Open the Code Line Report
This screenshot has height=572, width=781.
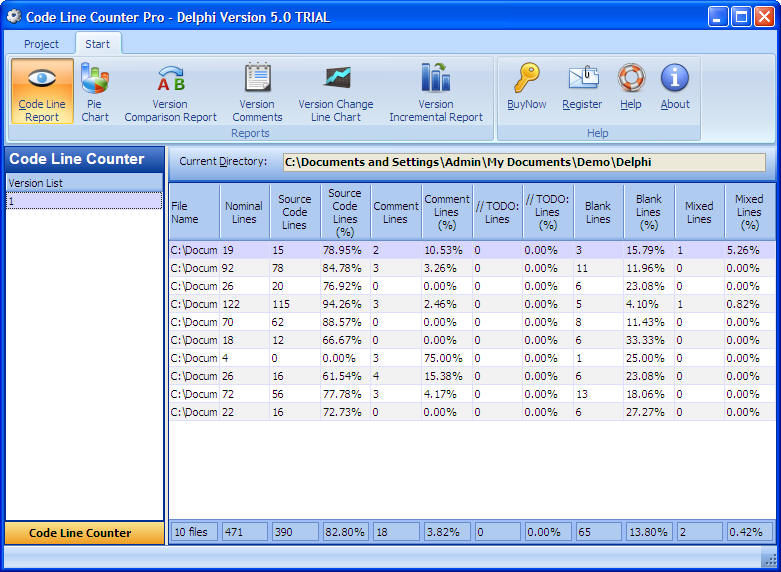(x=42, y=91)
